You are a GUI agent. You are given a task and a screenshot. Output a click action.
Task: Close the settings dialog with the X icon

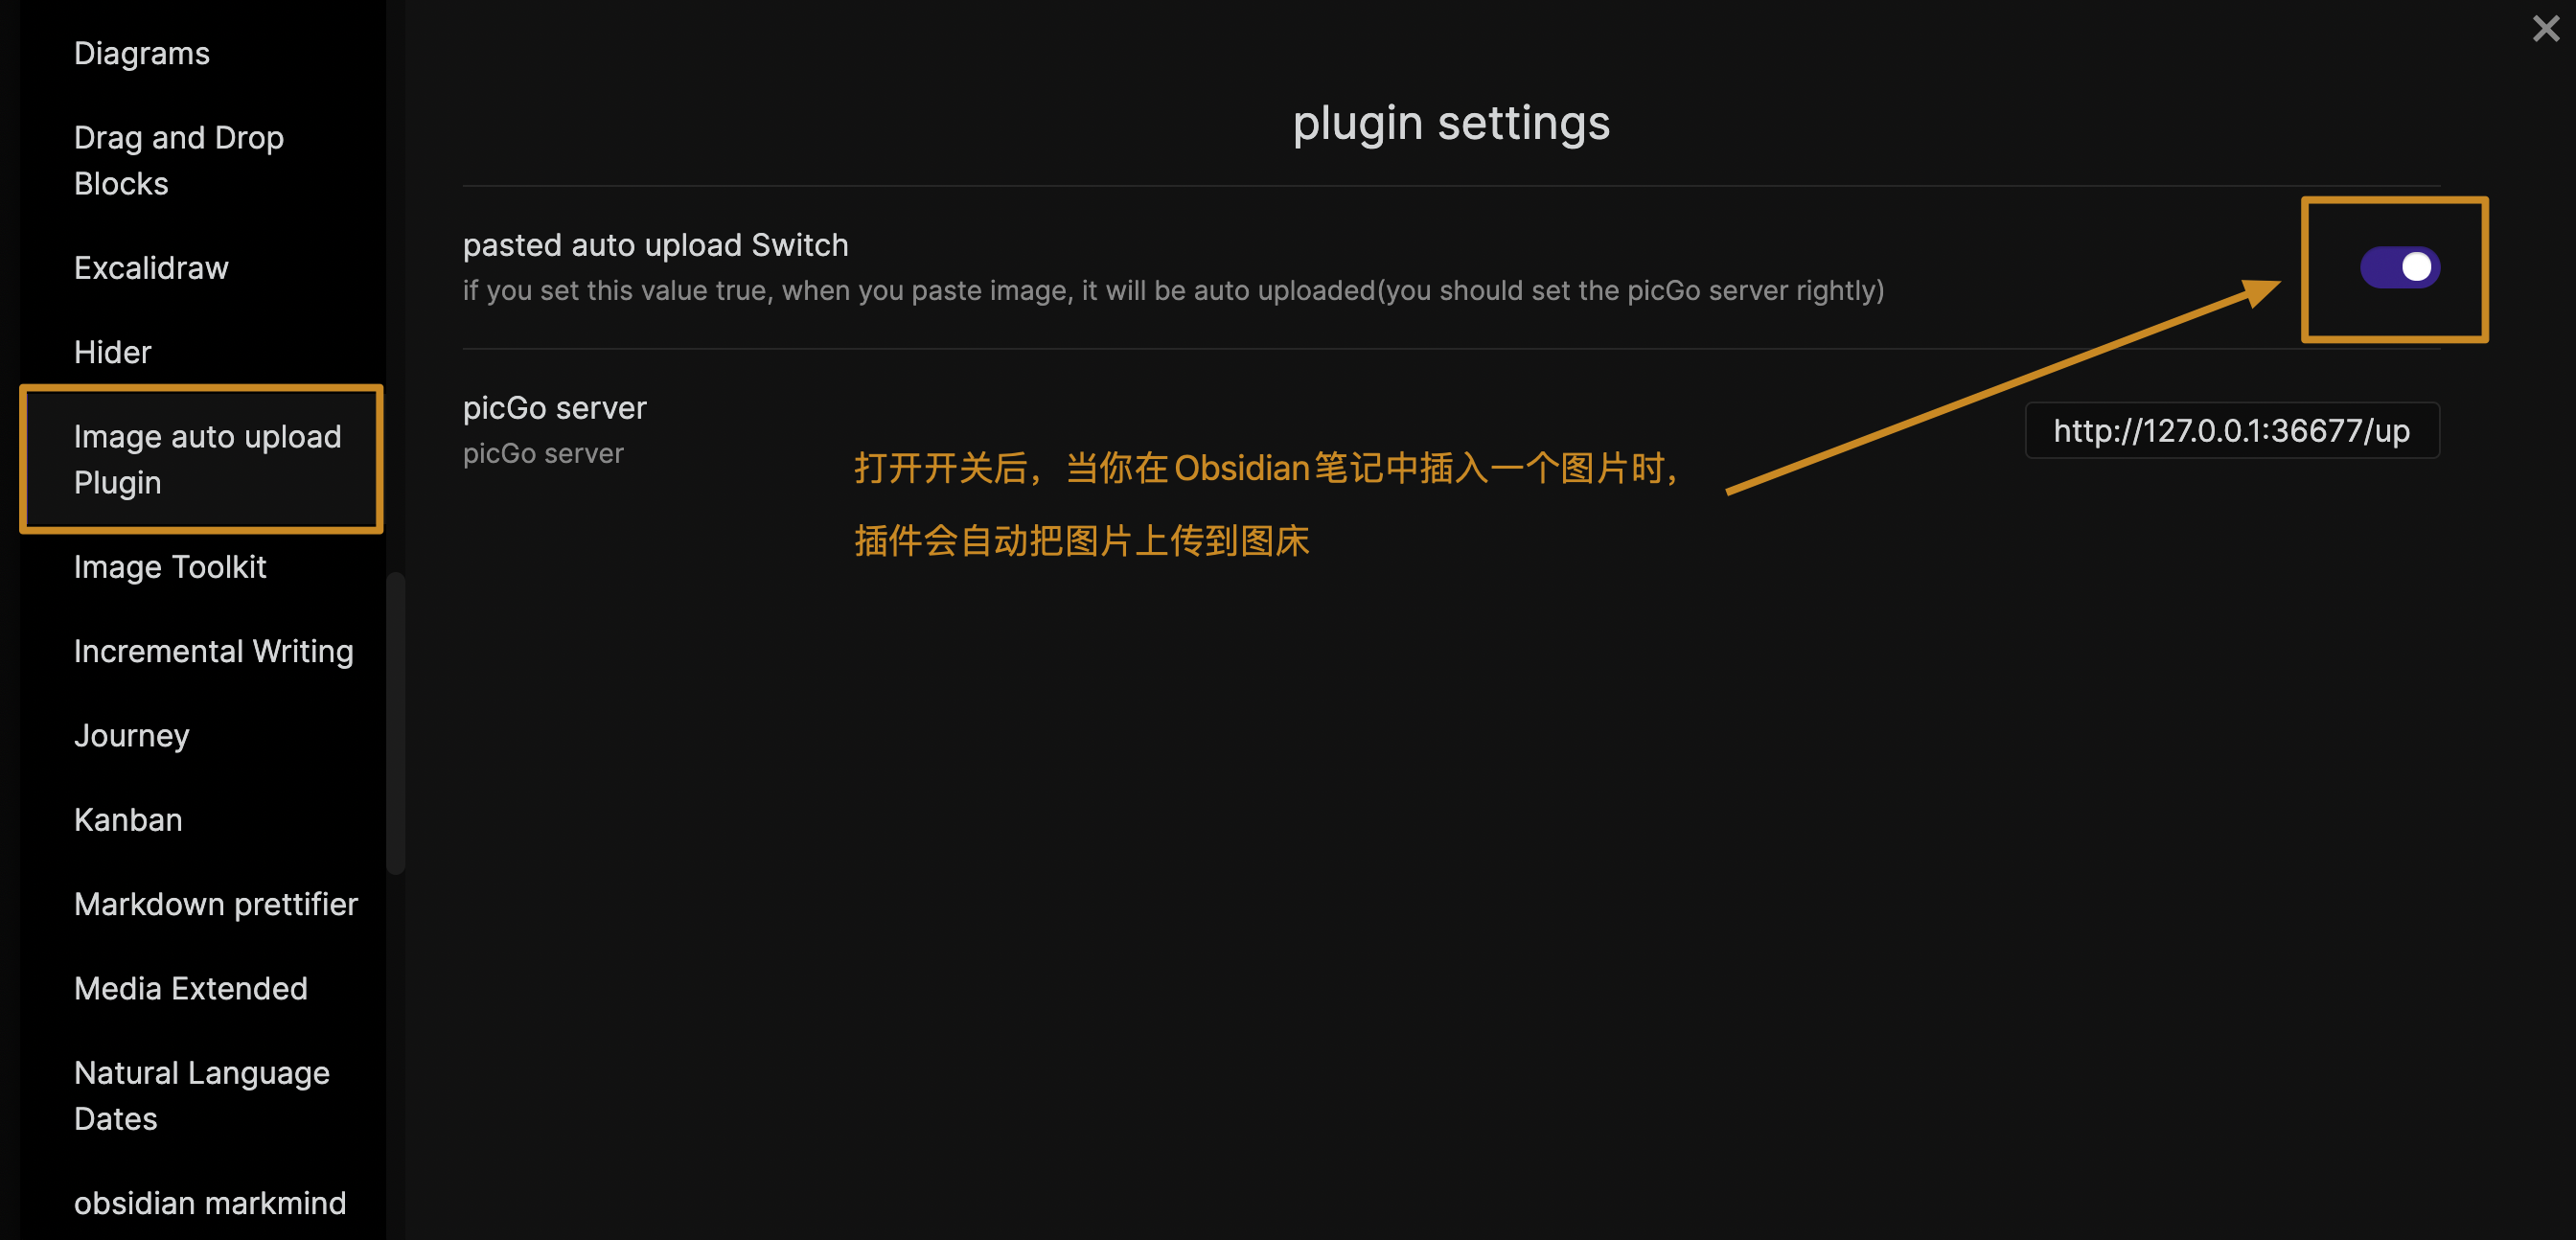pos(2545,28)
